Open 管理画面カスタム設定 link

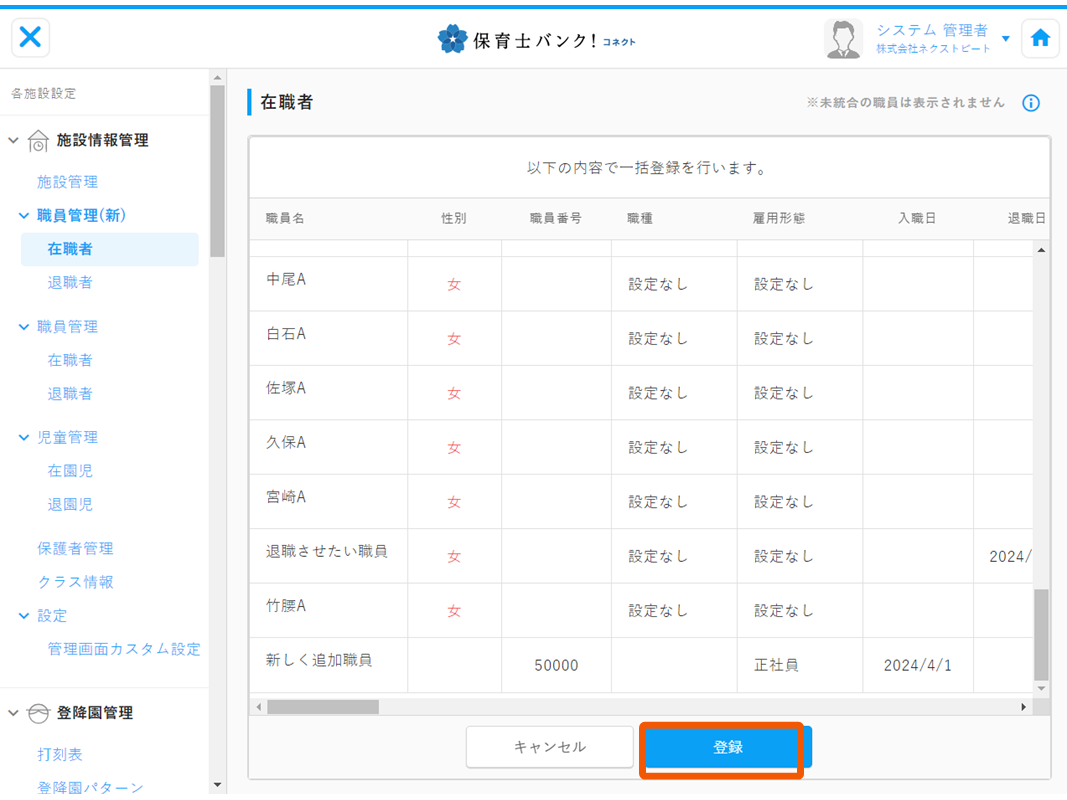pyautogui.click(x=124, y=649)
